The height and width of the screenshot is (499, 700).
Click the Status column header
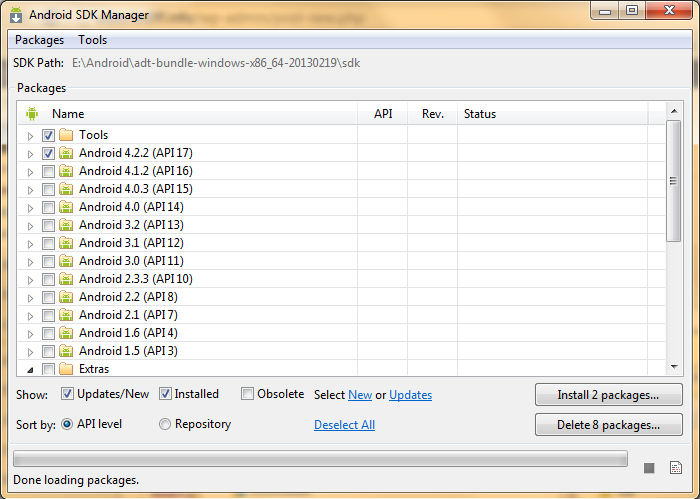click(552, 114)
